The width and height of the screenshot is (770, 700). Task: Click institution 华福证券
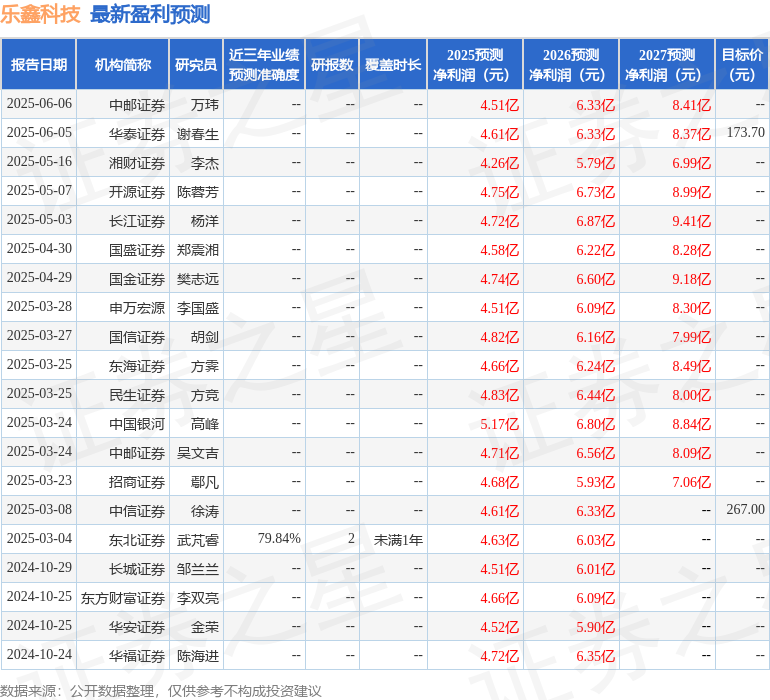137,656
